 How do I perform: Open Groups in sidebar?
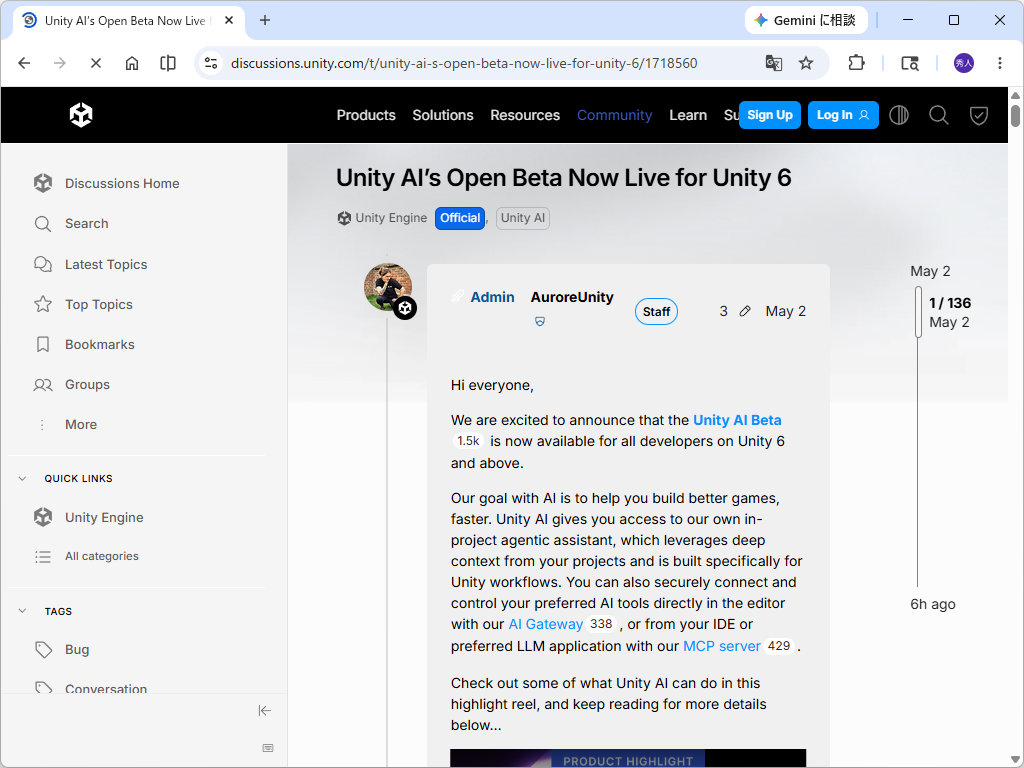pos(87,385)
